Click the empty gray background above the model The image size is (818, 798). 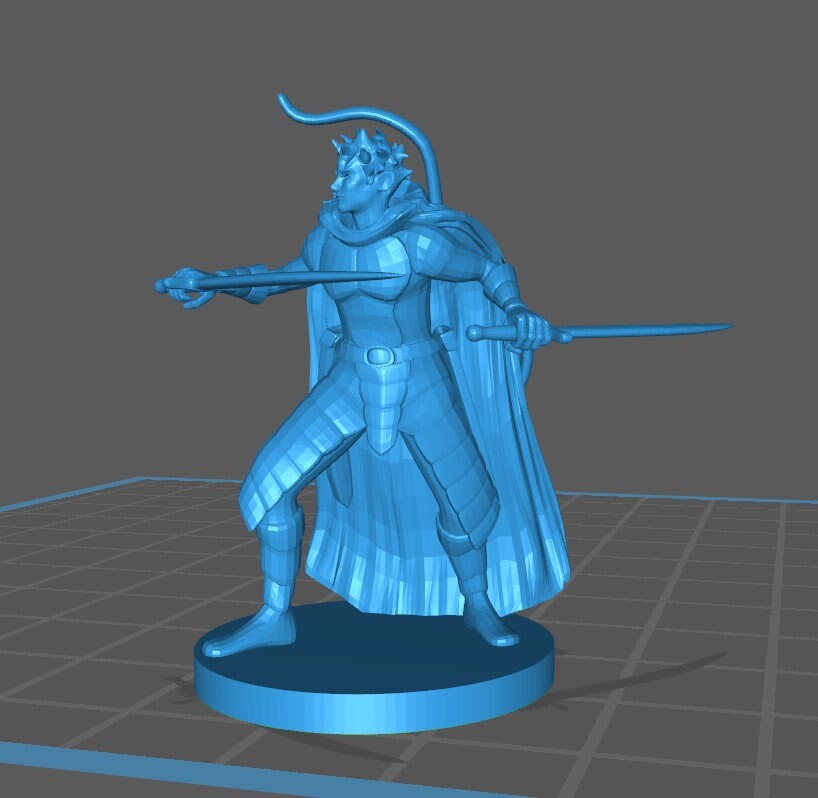600,100
